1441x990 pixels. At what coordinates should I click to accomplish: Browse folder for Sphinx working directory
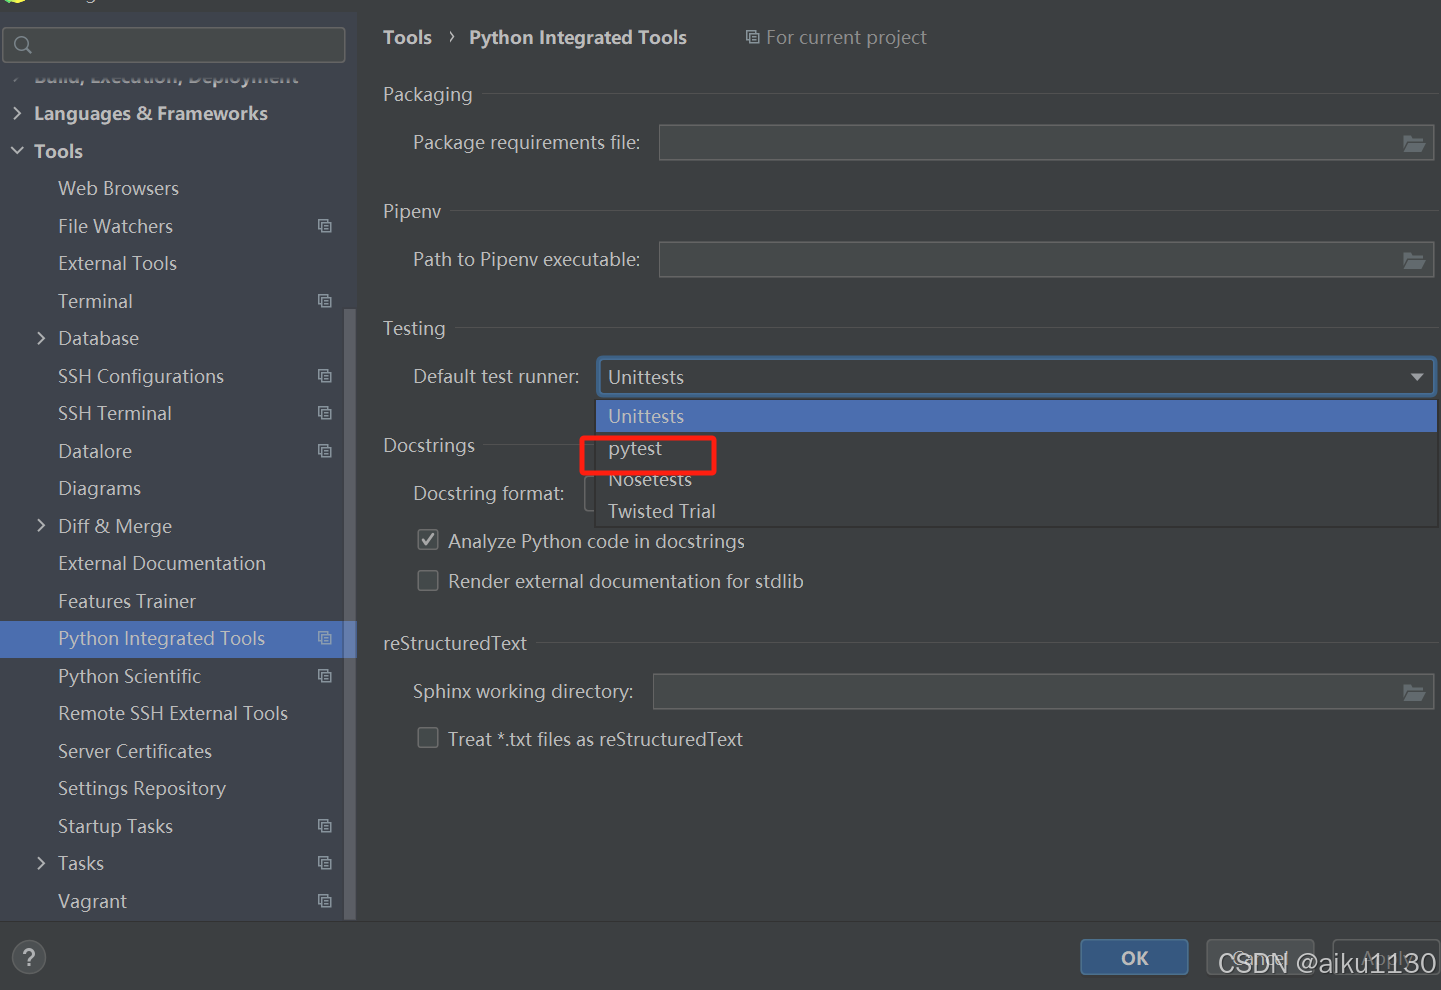coord(1413,692)
